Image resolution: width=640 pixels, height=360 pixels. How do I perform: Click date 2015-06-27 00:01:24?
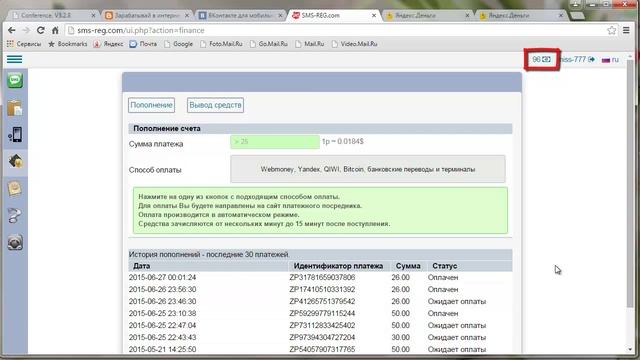[162, 277]
